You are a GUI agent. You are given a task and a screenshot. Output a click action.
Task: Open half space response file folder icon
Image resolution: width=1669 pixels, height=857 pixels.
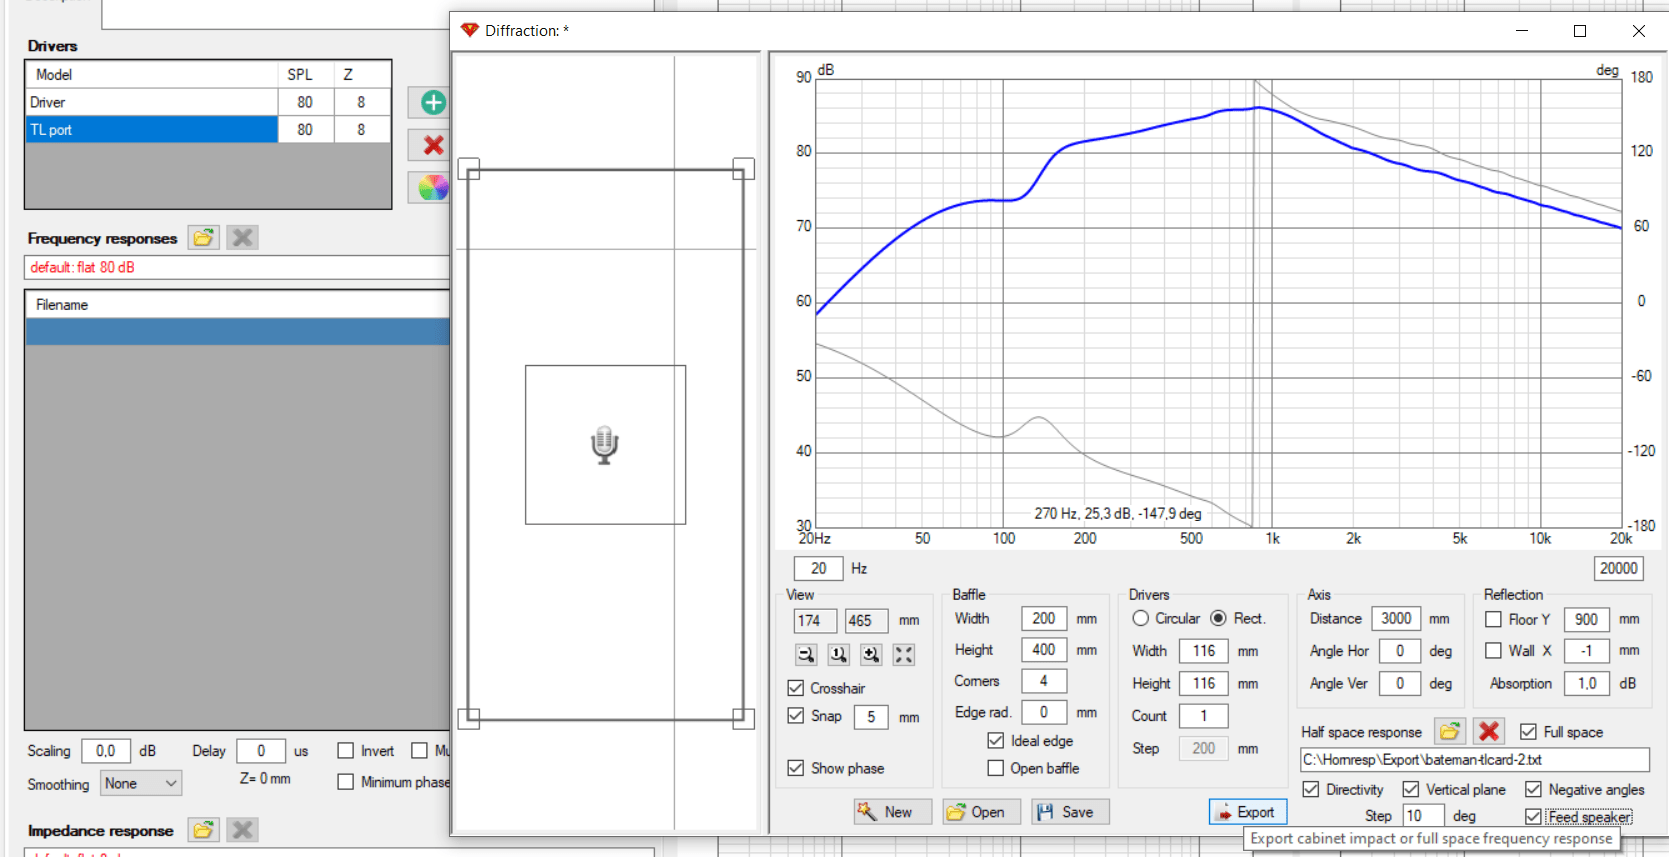tap(1450, 731)
